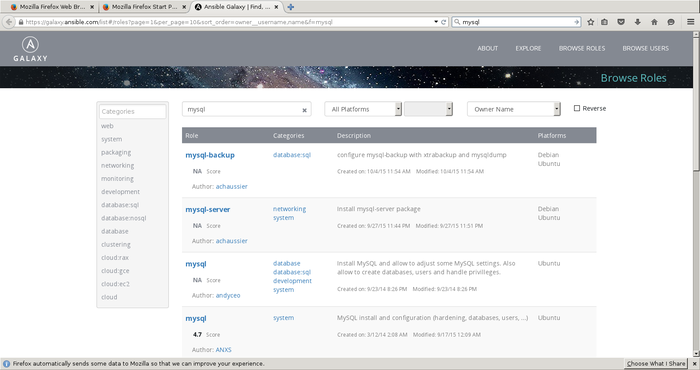Open the empty version dropdown
Image resolution: width=700 pixels, height=370 pixels.
(428, 109)
